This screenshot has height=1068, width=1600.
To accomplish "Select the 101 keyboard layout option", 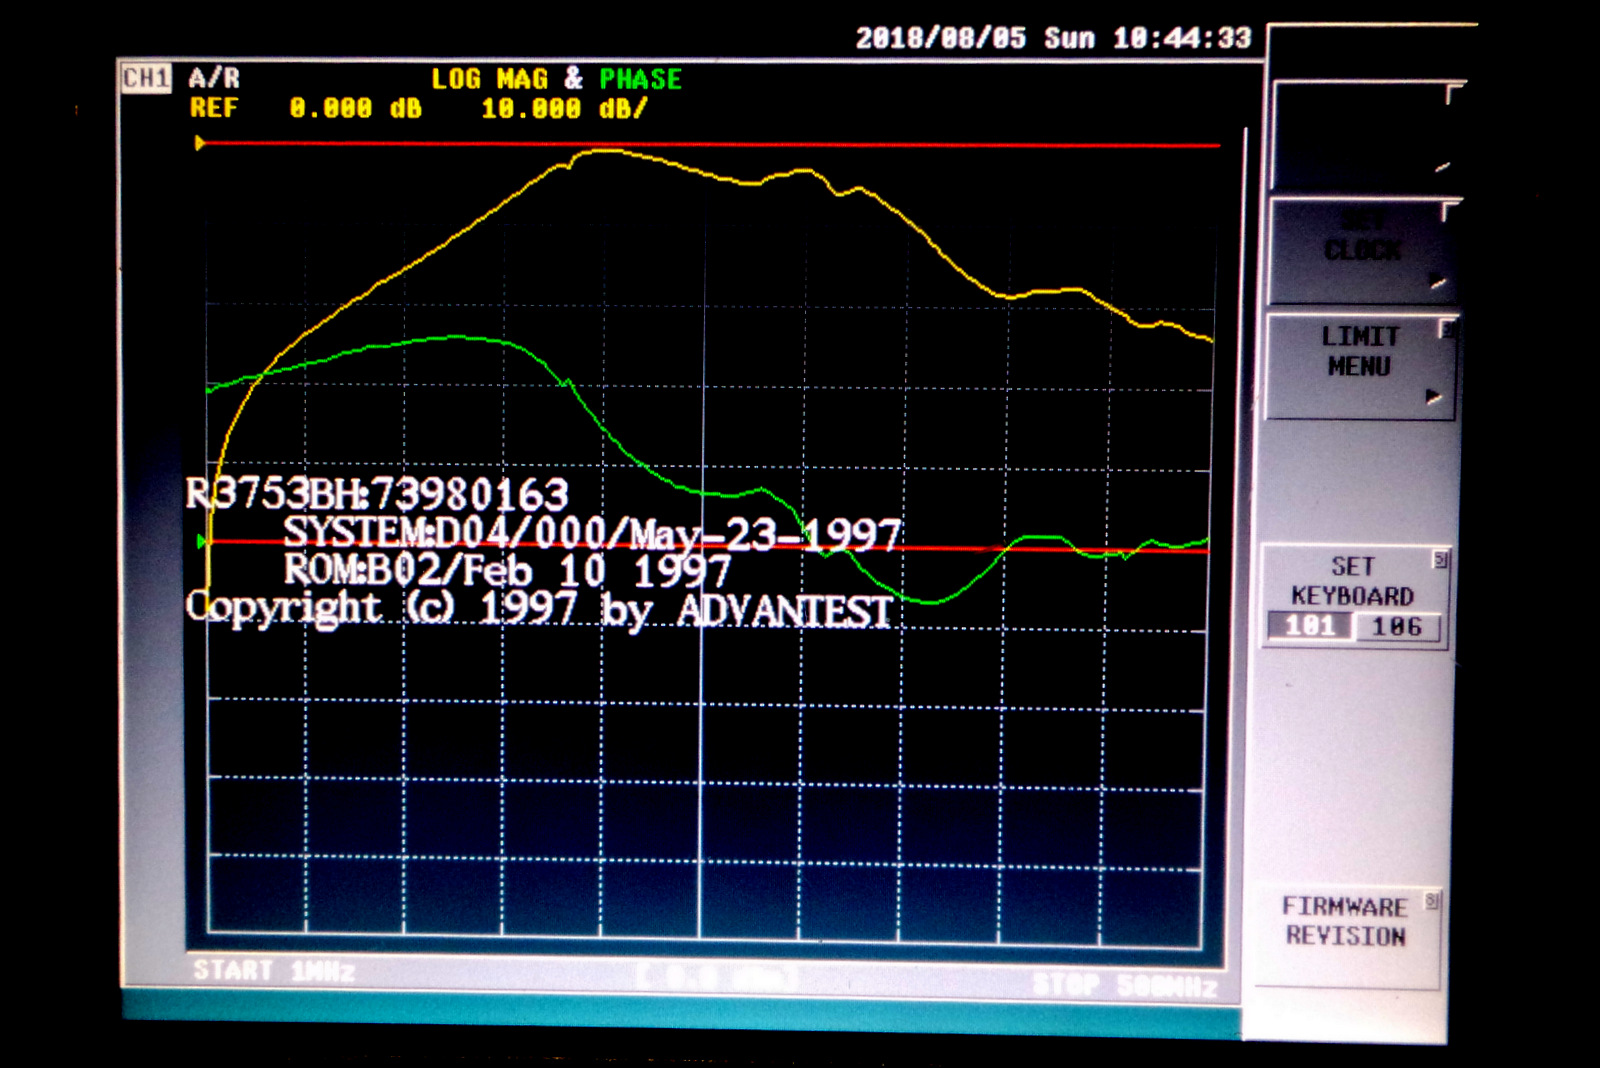I will pyautogui.click(x=1310, y=627).
